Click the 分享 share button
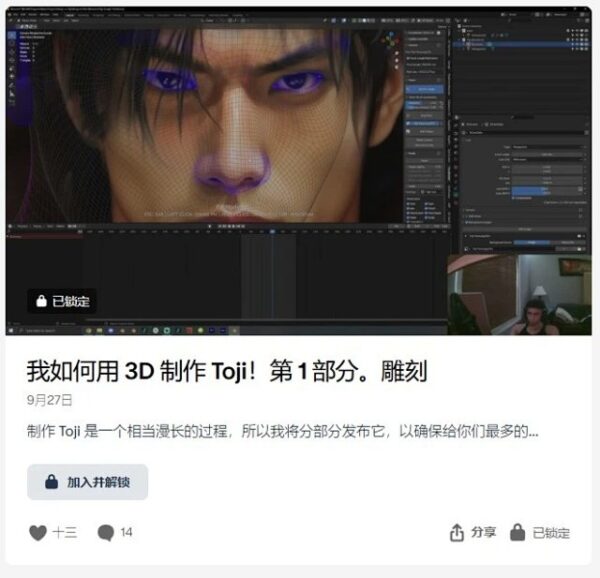Image resolution: width=600 pixels, height=578 pixels. [x=473, y=532]
